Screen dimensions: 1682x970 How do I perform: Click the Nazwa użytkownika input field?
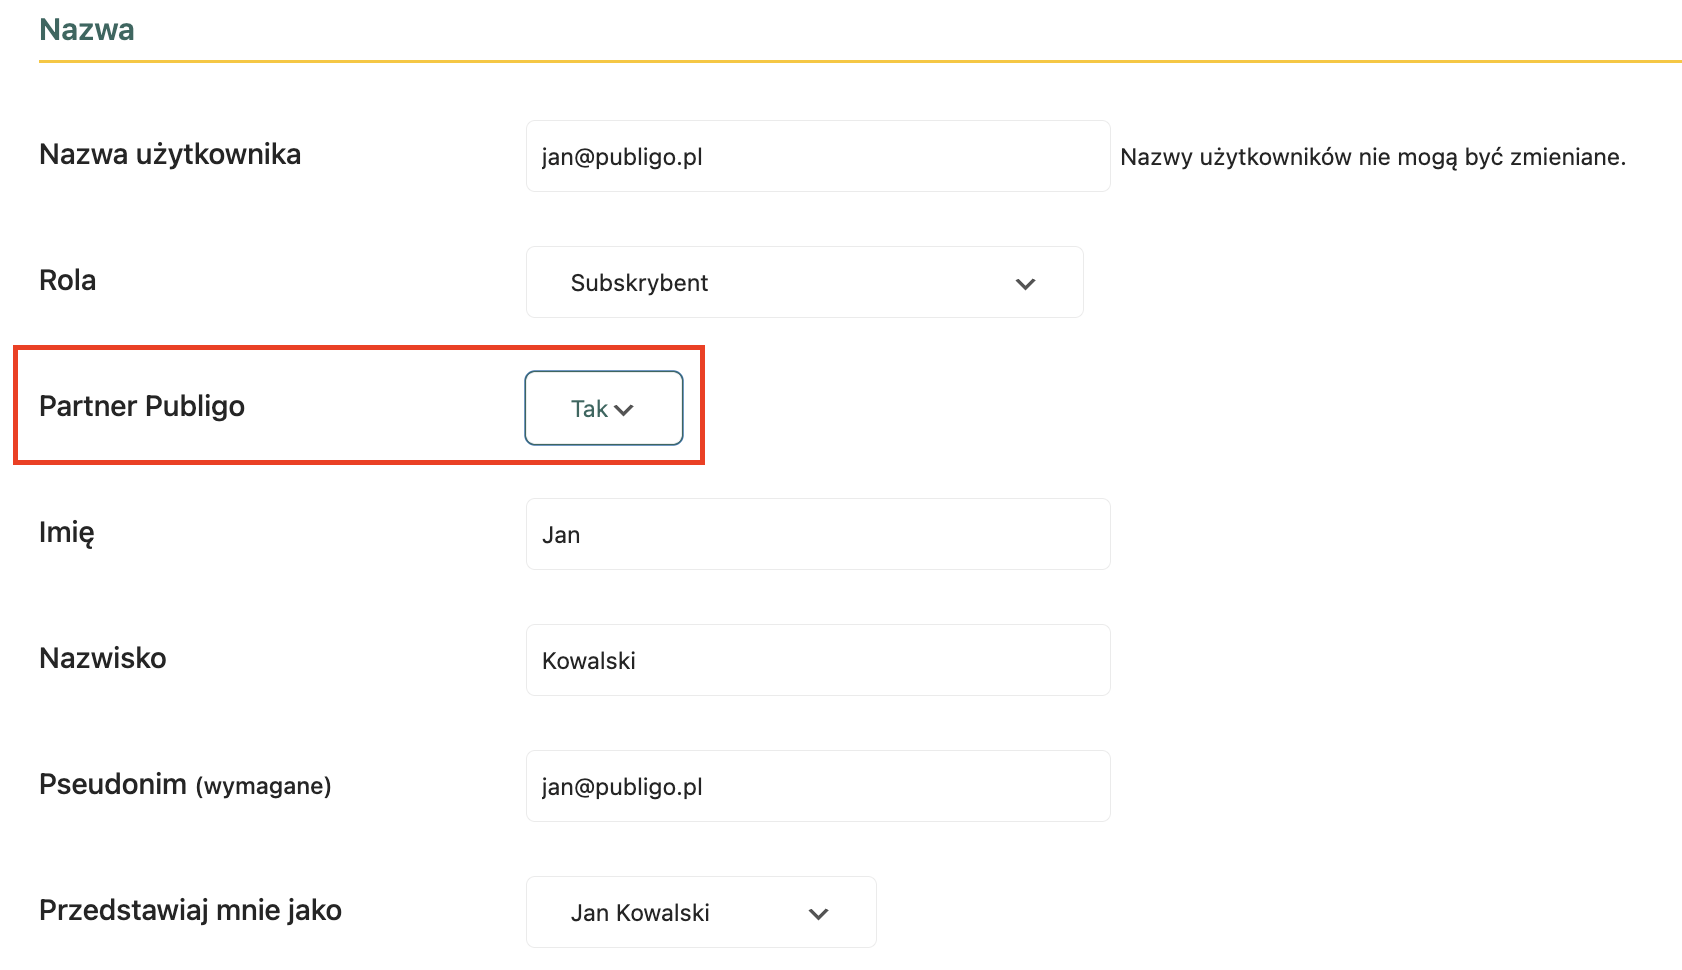(x=817, y=157)
